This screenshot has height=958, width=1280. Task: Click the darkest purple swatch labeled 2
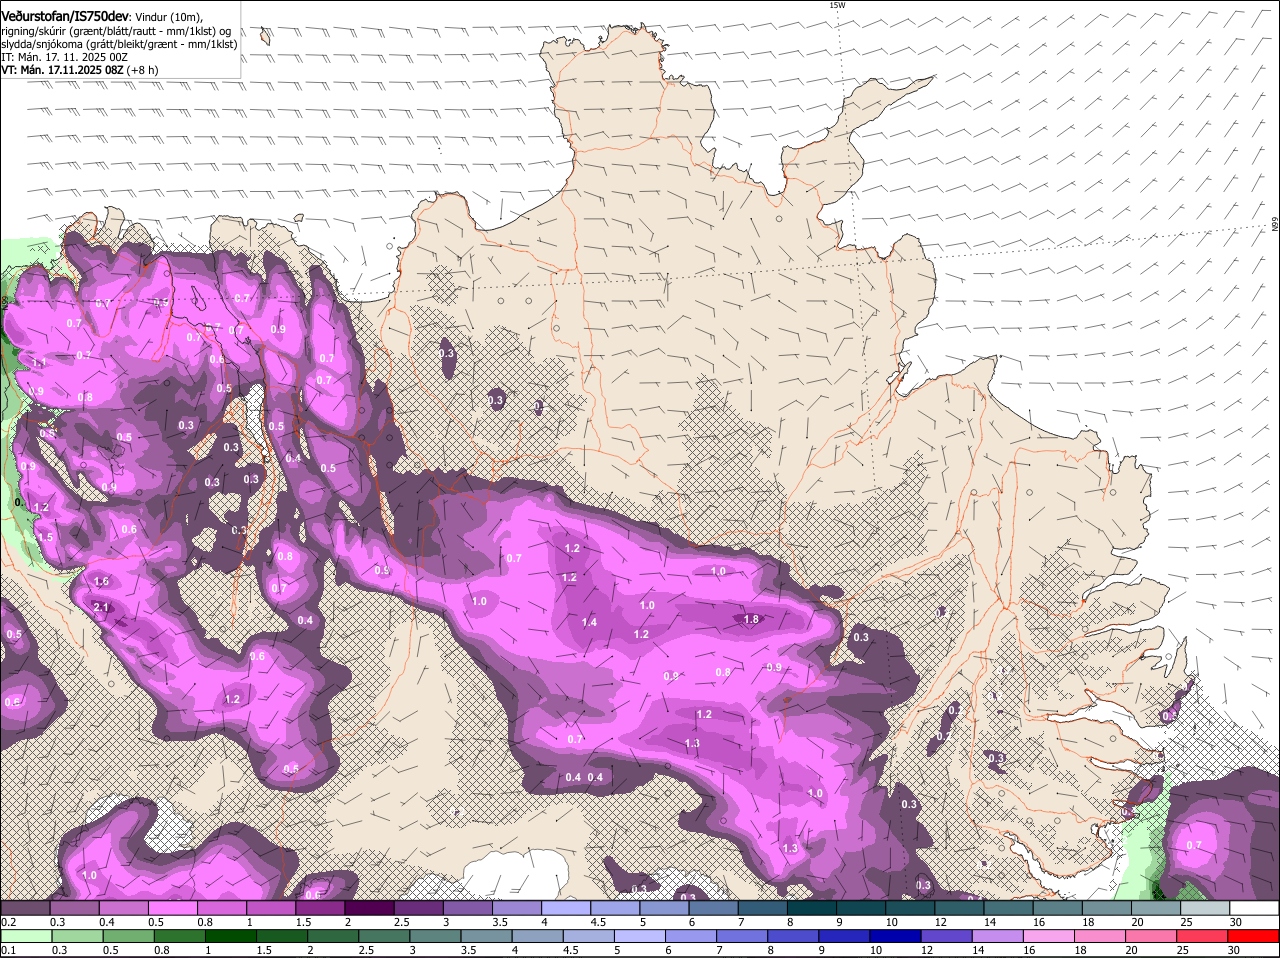point(369,908)
